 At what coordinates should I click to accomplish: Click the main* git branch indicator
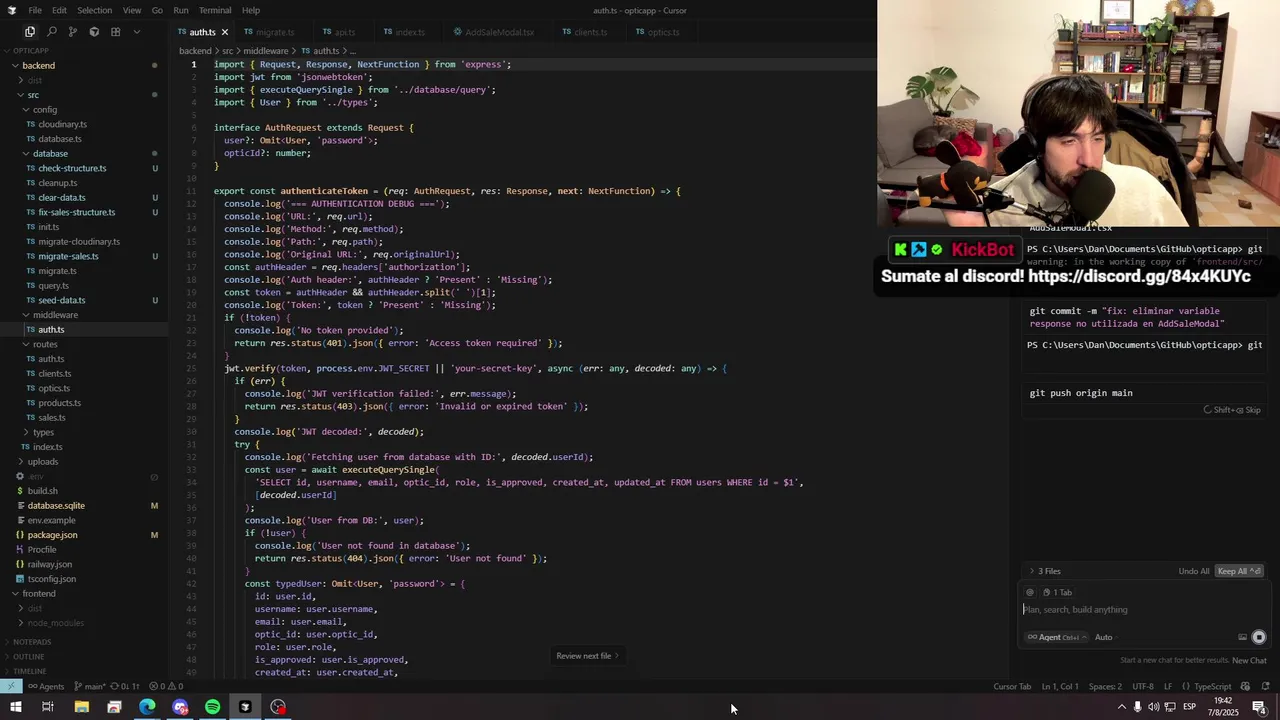tap(91, 686)
